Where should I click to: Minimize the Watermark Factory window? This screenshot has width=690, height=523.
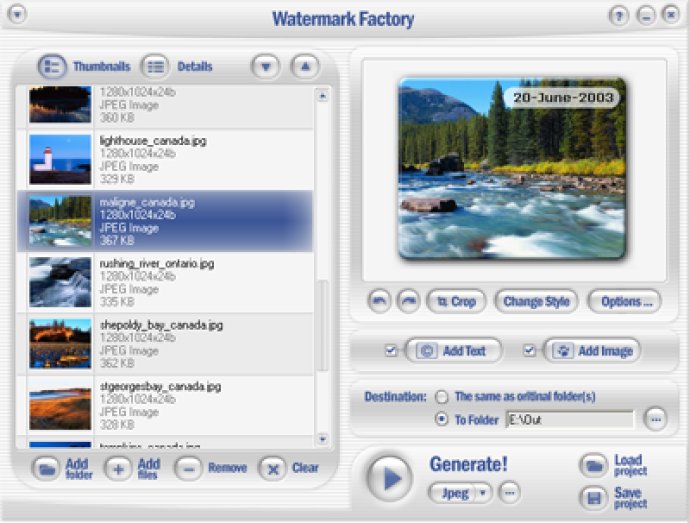click(646, 16)
